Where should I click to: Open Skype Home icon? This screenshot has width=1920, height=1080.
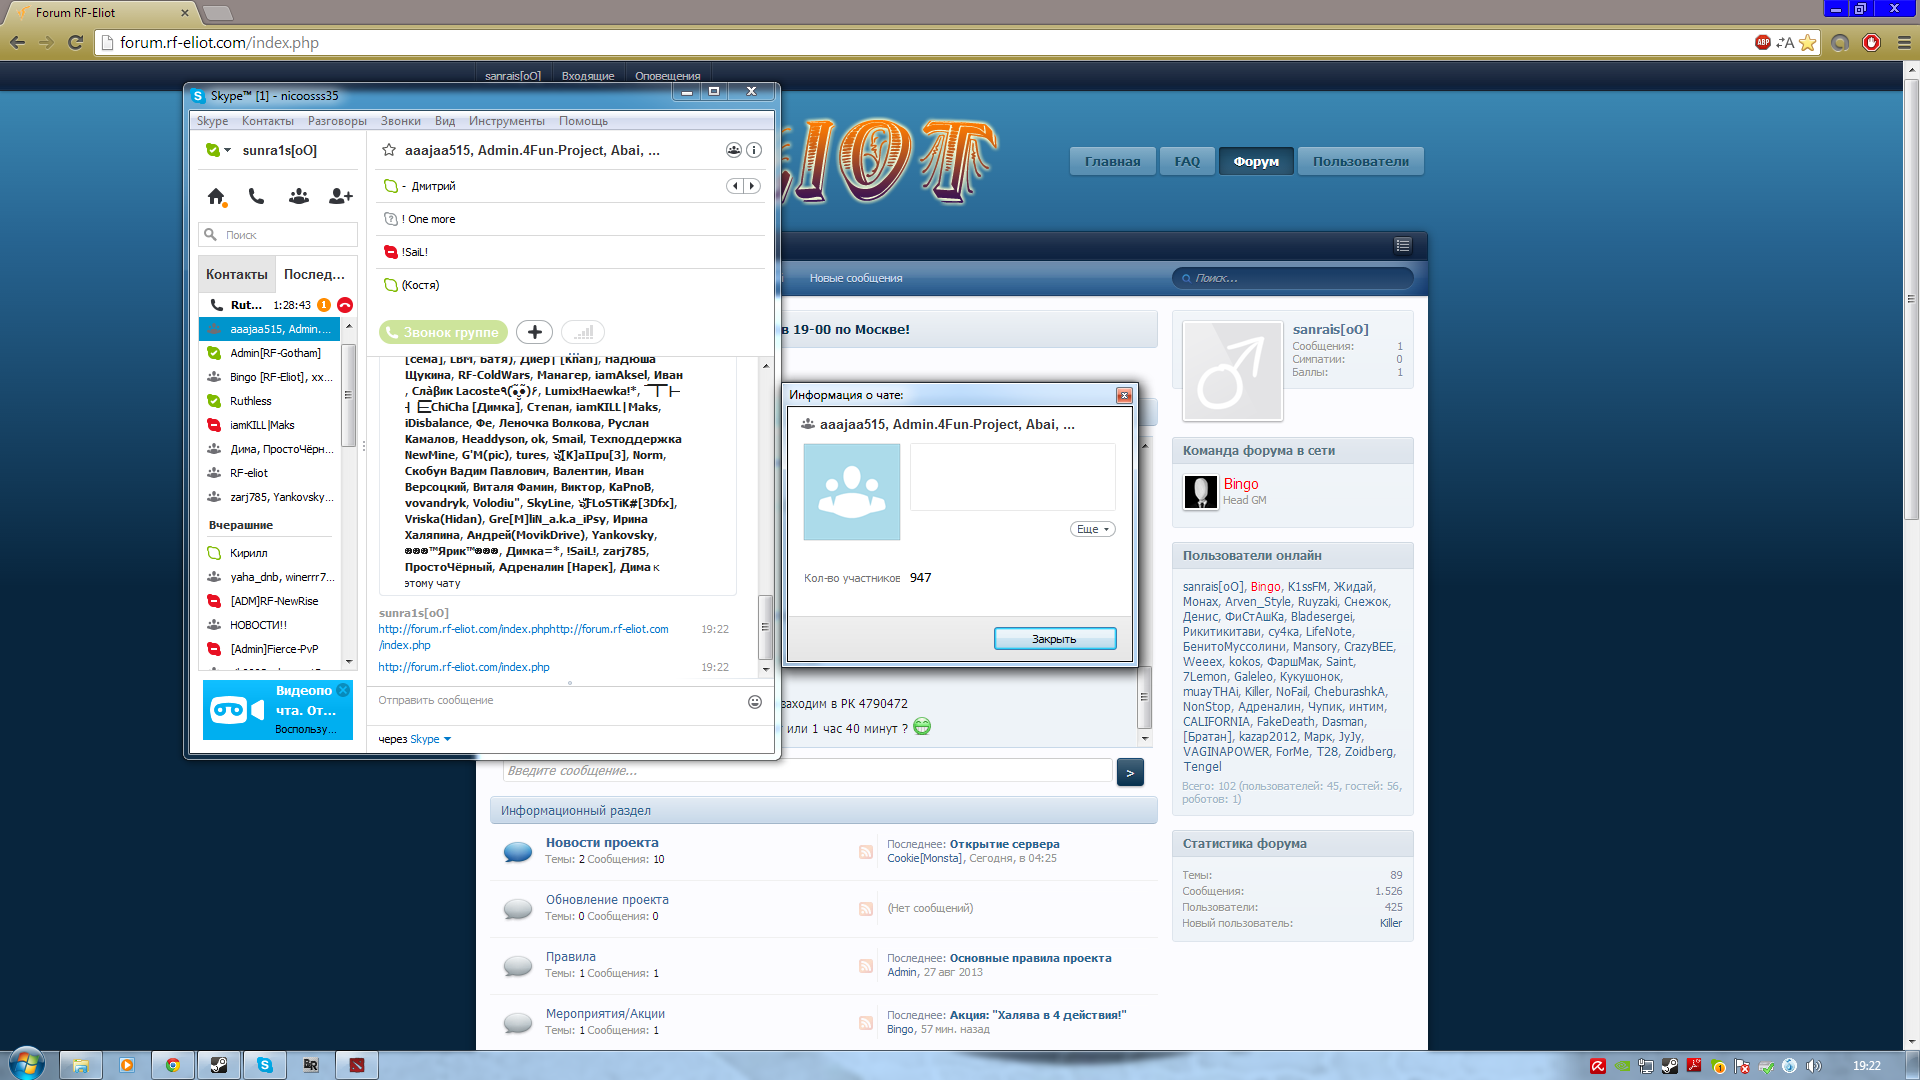tap(216, 197)
